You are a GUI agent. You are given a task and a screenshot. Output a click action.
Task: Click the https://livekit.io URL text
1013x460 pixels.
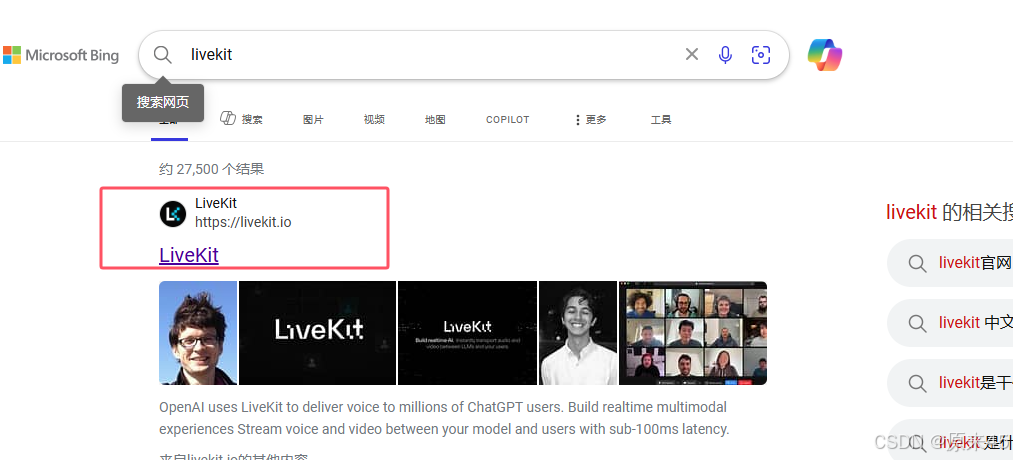[x=243, y=222]
